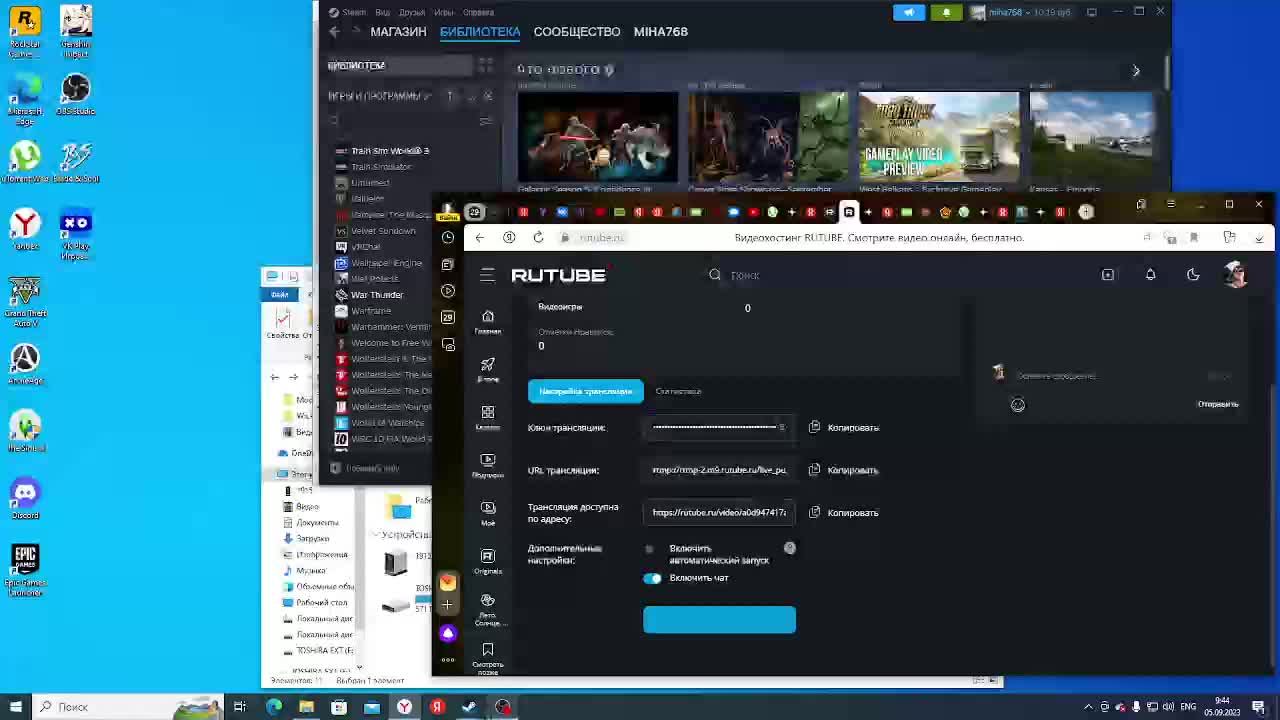Show next items in Steam What's New
This screenshot has height=720, width=1280.
pos(1136,71)
